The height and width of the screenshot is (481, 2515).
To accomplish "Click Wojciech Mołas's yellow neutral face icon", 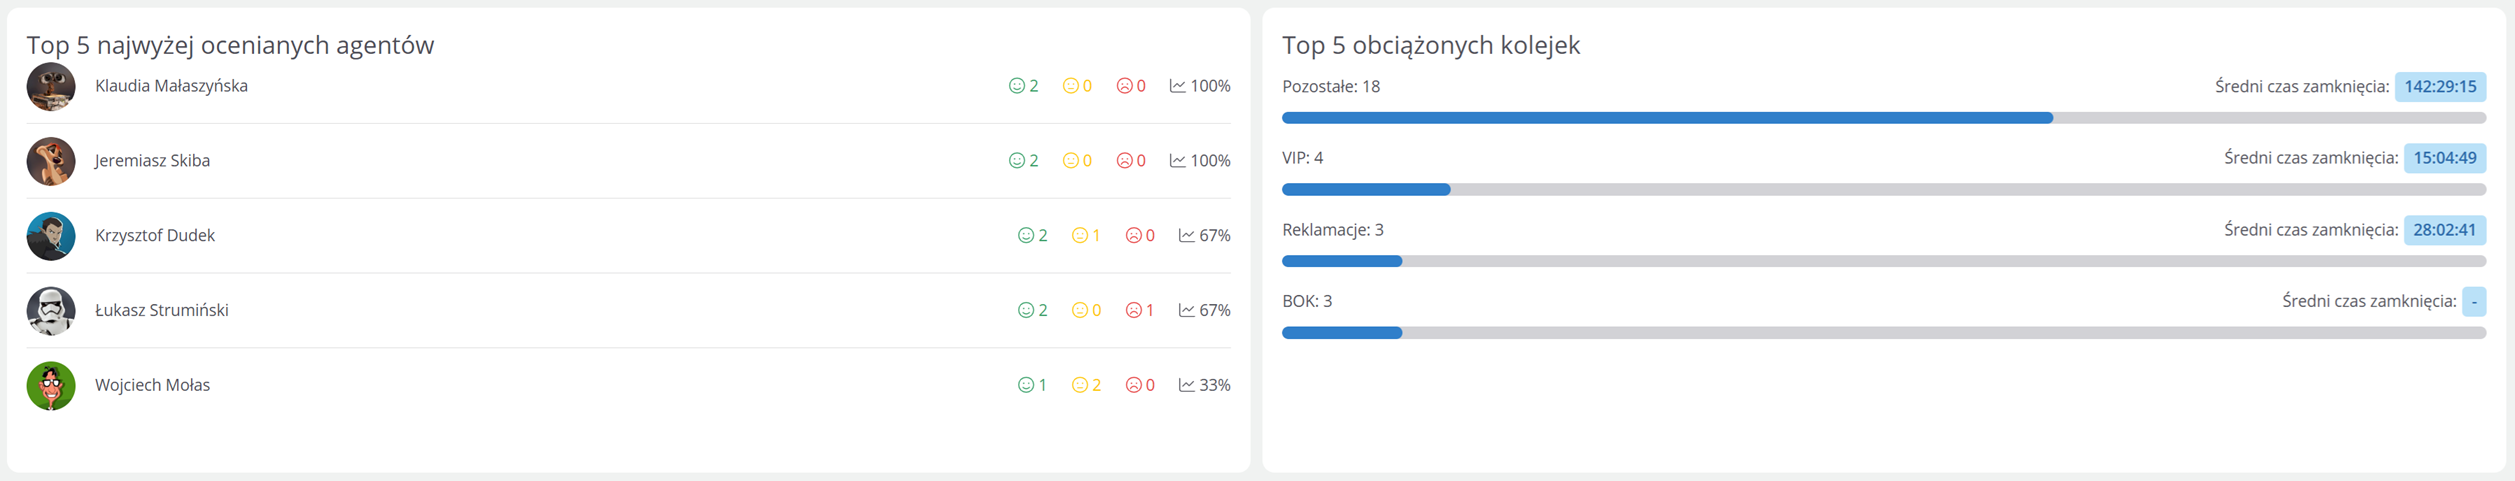I will pyautogui.click(x=1079, y=385).
